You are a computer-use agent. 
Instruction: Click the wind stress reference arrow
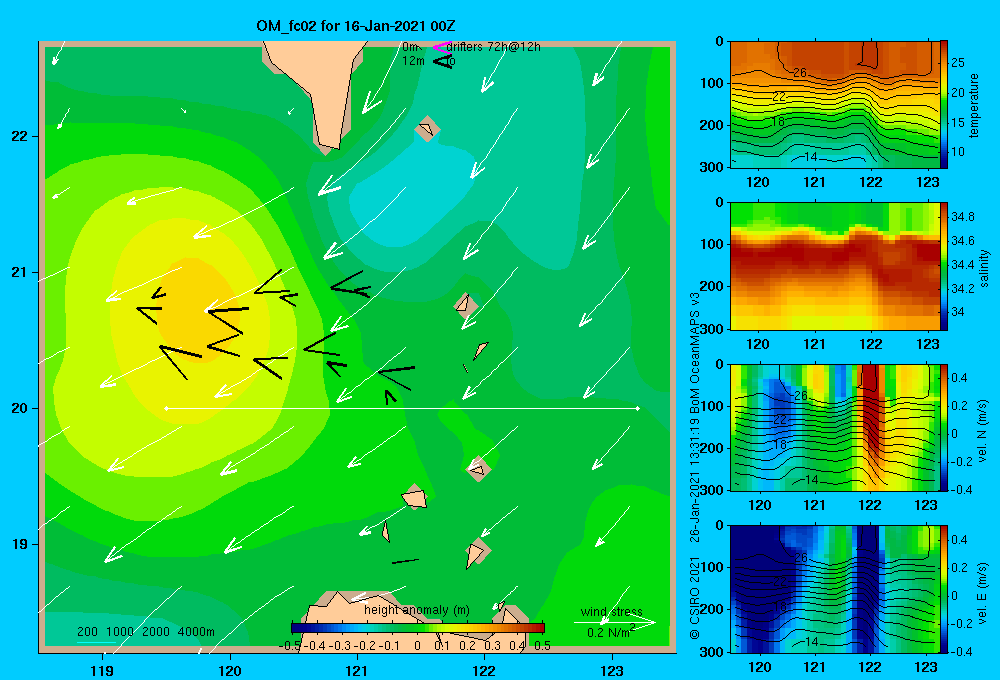tap(615, 623)
